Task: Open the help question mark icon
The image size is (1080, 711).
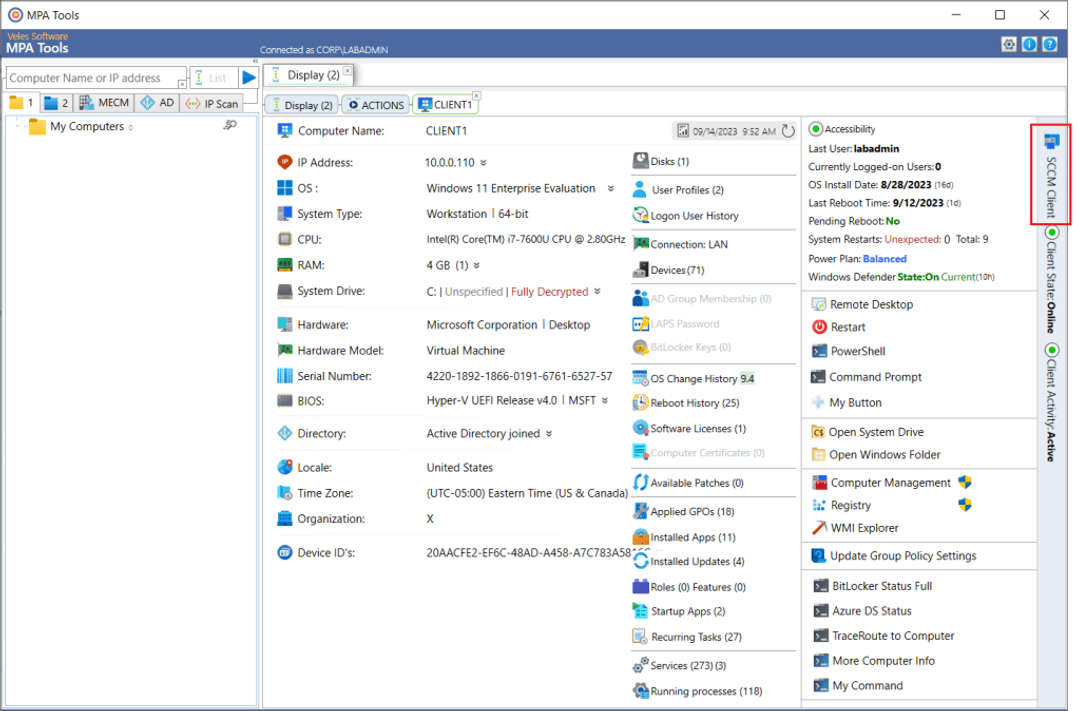Action: pyautogui.click(x=1050, y=45)
